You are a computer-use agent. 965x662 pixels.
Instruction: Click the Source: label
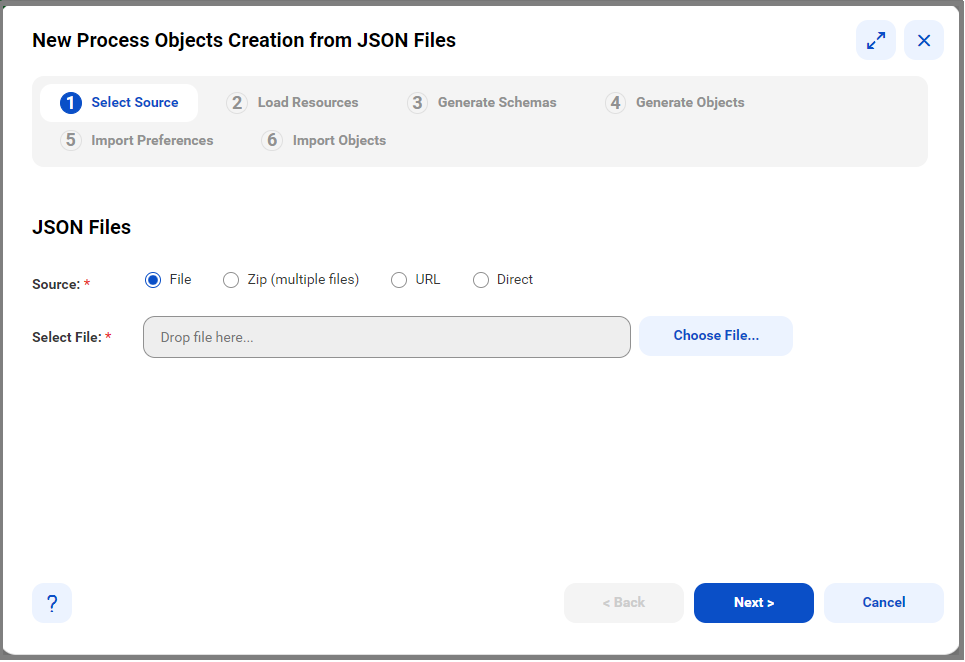point(56,284)
